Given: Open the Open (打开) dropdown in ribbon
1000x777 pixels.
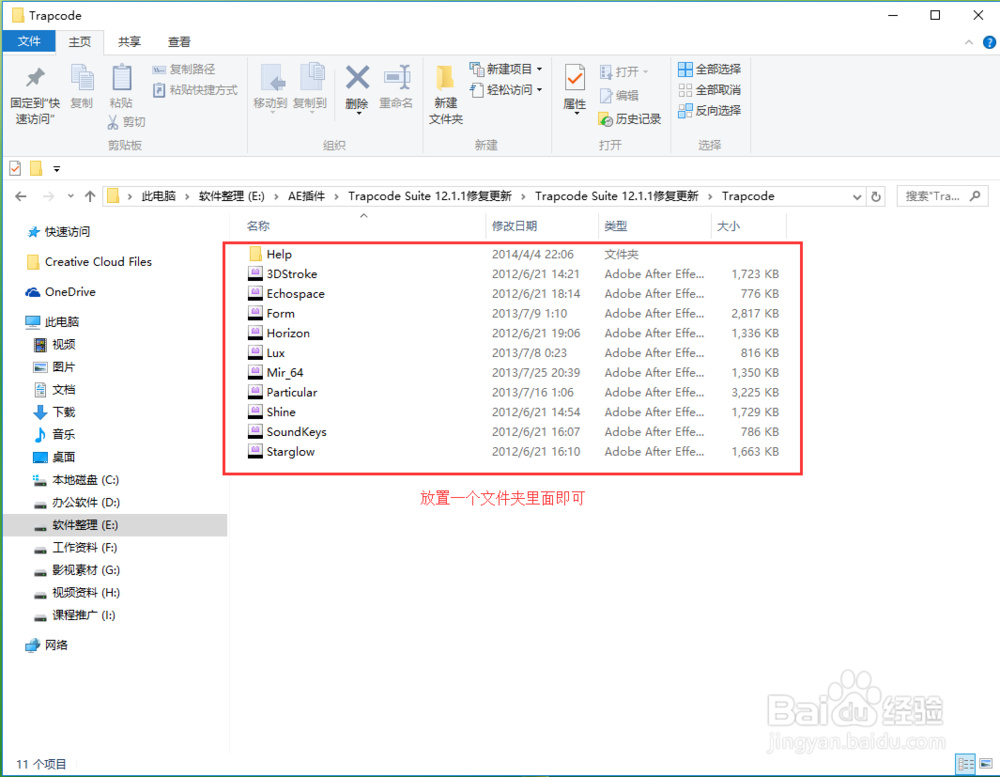Looking at the screenshot, I should 624,71.
